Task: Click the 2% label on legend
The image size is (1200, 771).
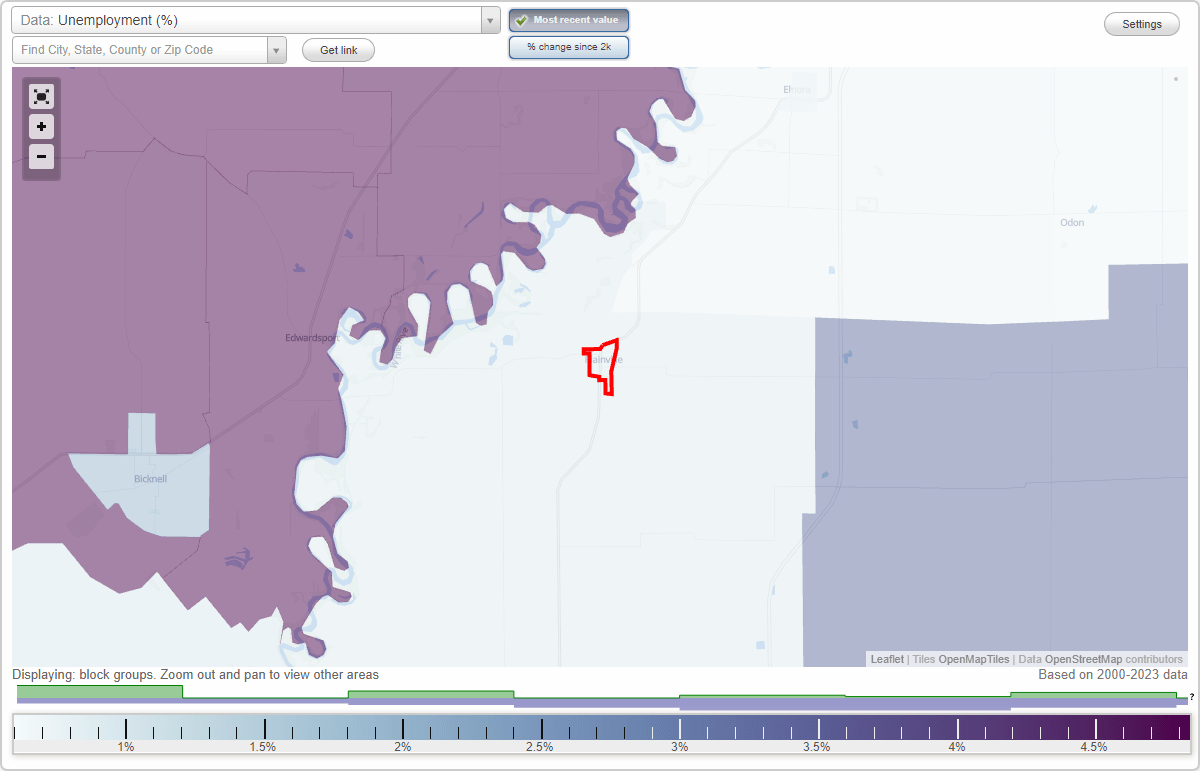Action: [x=403, y=746]
